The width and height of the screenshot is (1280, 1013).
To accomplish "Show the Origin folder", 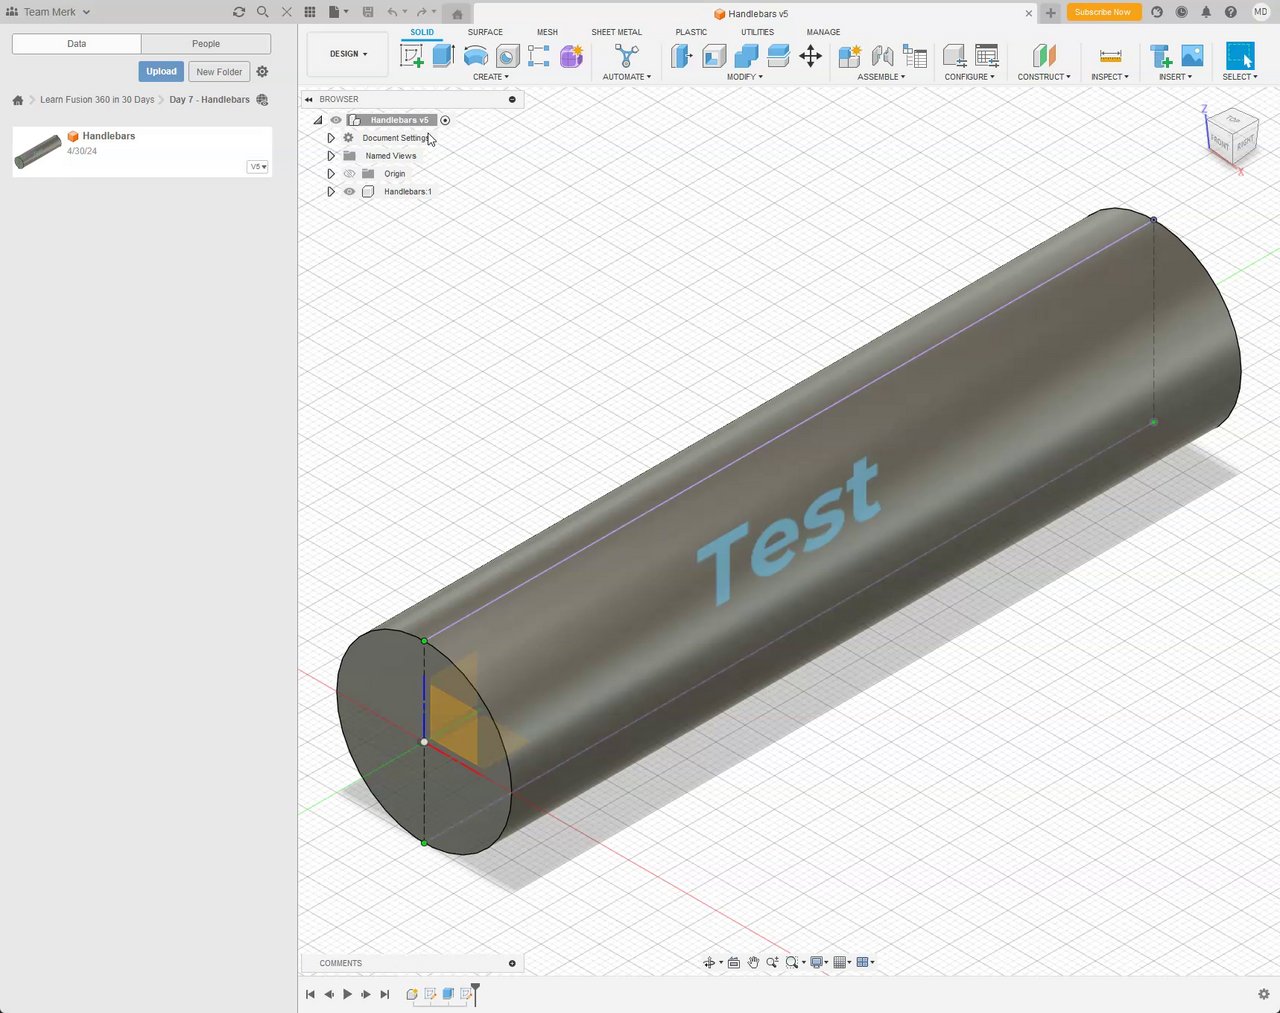I will point(349,174).
